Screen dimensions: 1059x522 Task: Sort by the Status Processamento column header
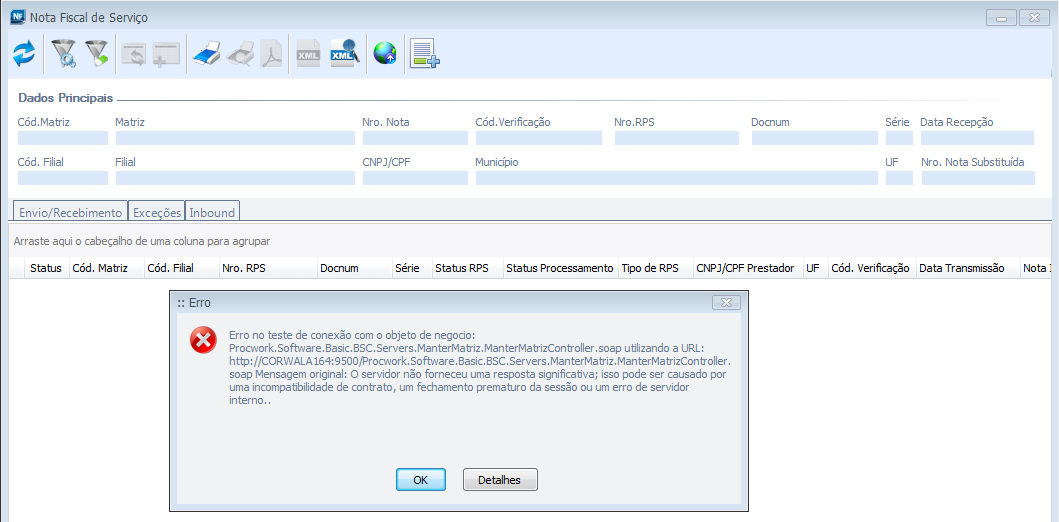tap(561, 268)
